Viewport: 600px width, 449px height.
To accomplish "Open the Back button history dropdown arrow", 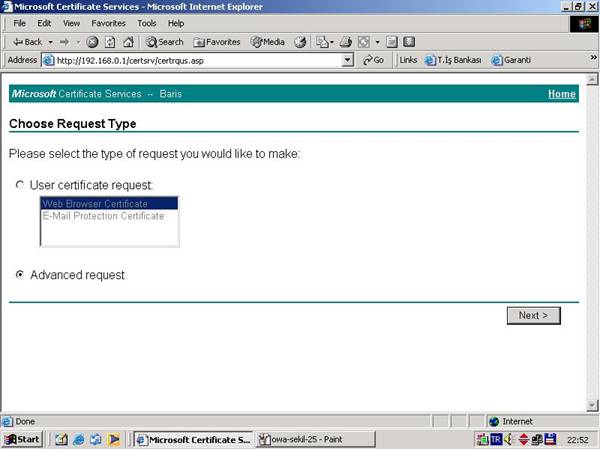I will pos(51,42).
